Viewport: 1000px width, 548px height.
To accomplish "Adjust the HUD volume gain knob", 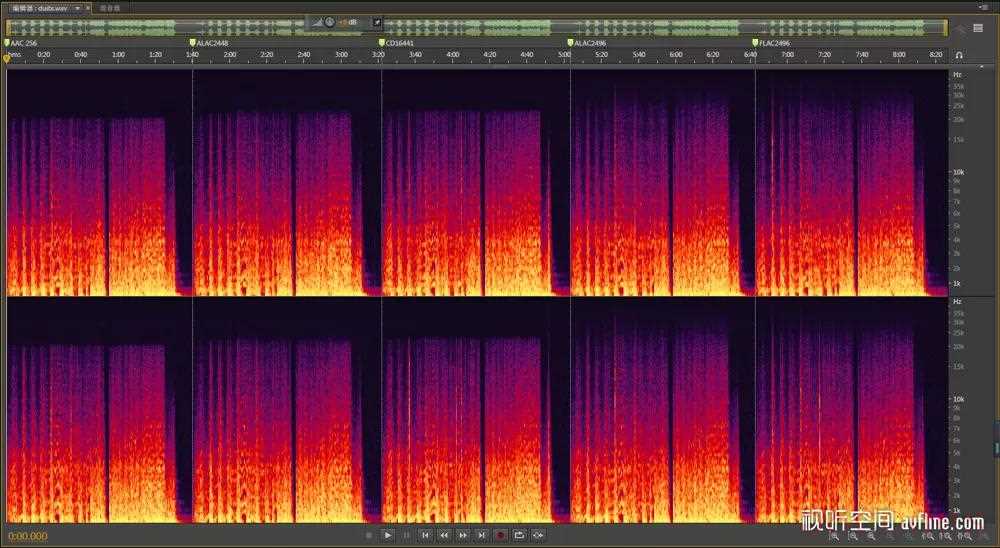I will point(329,21).
